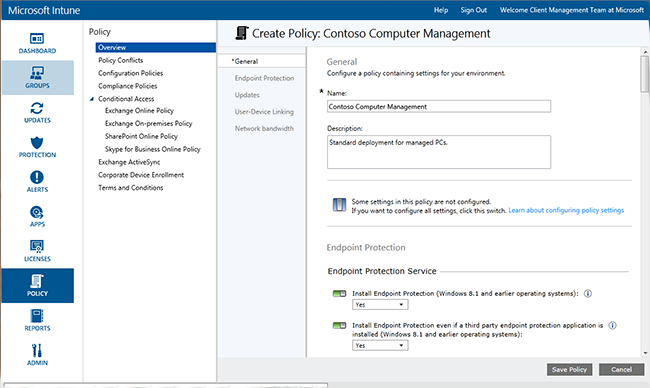Collapse the Conditional Access tree node

[92, 99]
